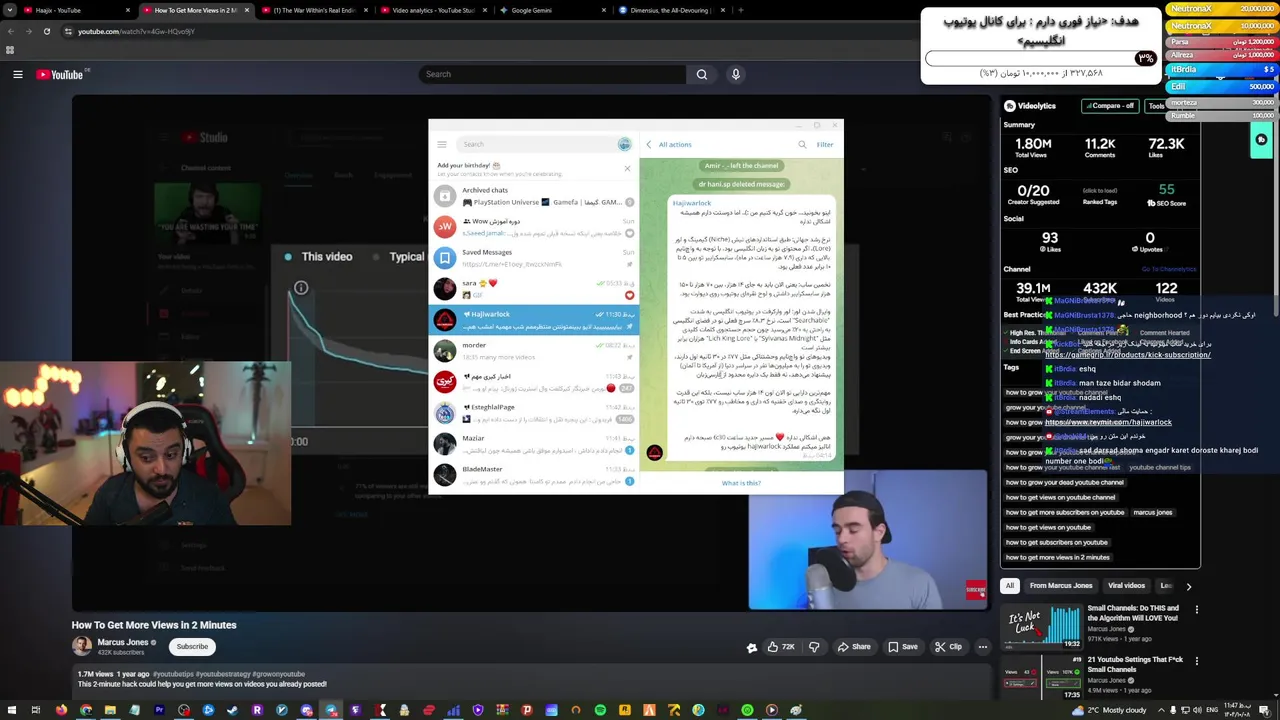Image resolution: width=1280 pixels, height=720 pixels.
Task: Open the tab search dropdown arrow
Action: coord(10,10)
